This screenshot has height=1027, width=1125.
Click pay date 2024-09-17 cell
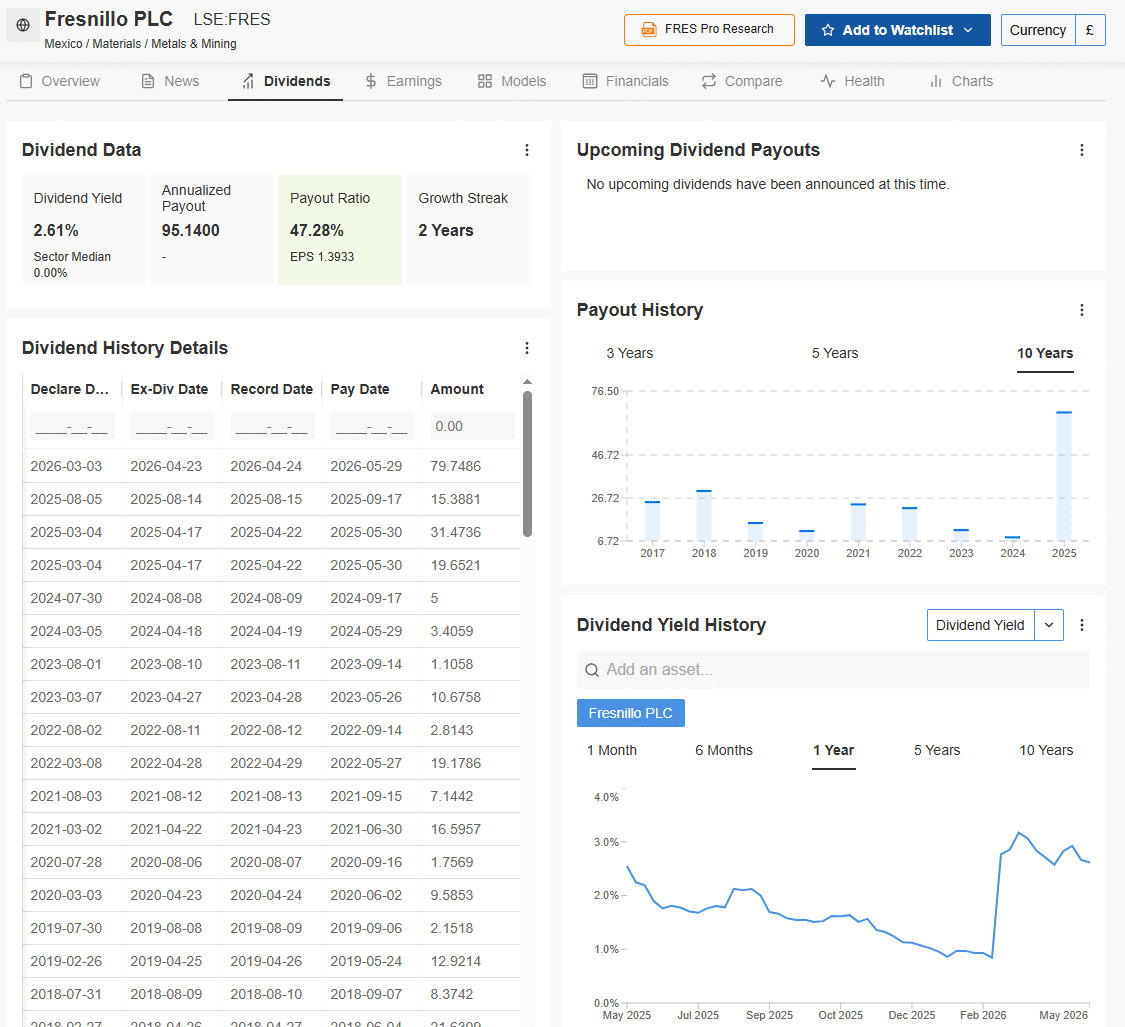click(x=366, y=599)
